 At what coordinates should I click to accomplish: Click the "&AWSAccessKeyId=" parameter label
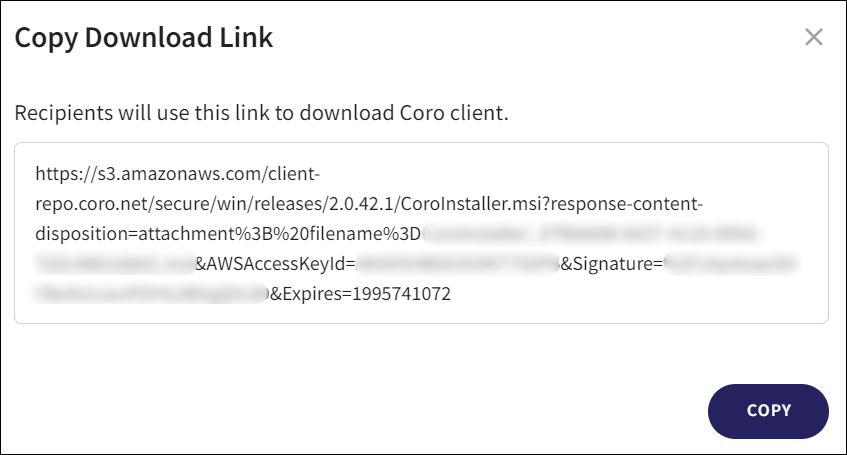click(x=274, y=265)
